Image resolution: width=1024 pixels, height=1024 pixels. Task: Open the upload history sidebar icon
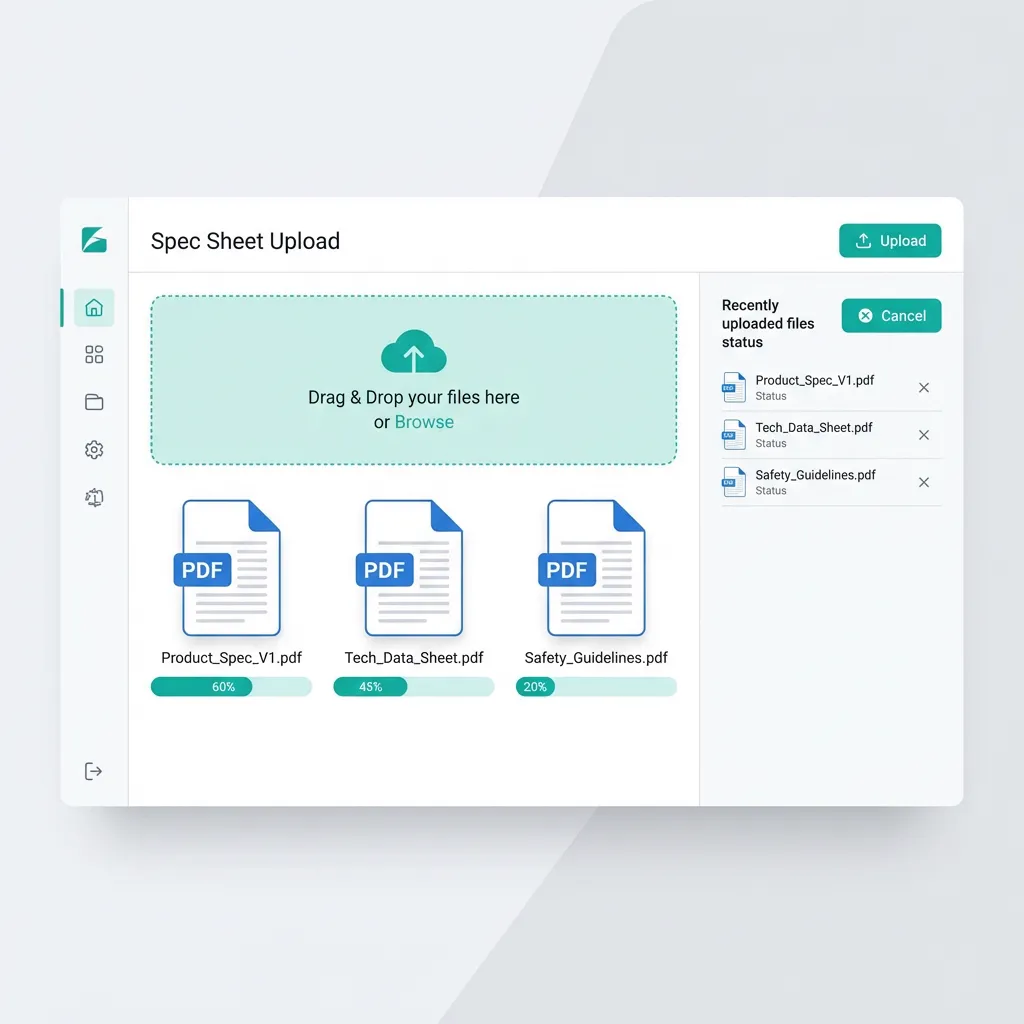click(93, 497)
